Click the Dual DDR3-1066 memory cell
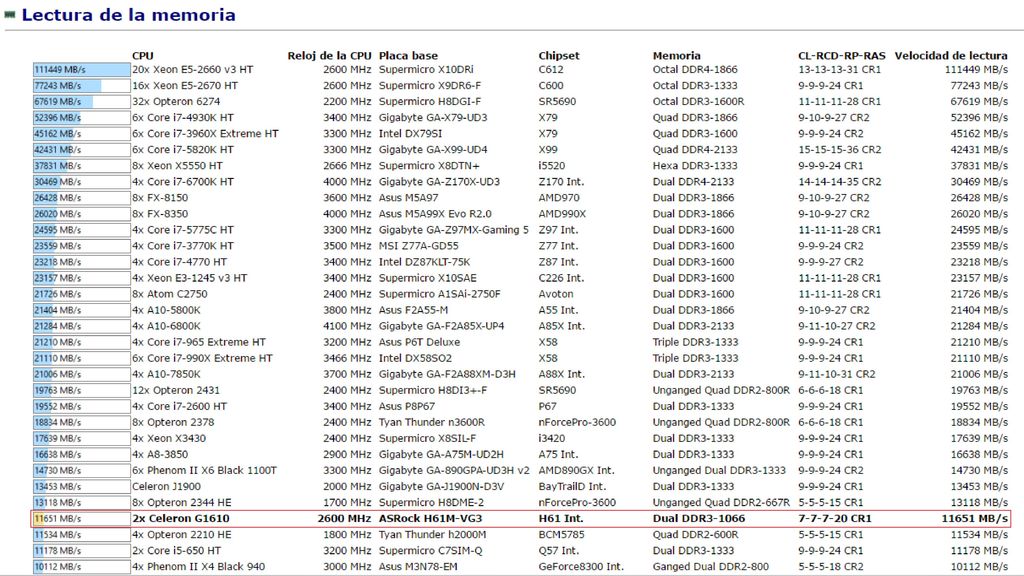Viewport: 1024px width, 576px height. click(699, 519)
